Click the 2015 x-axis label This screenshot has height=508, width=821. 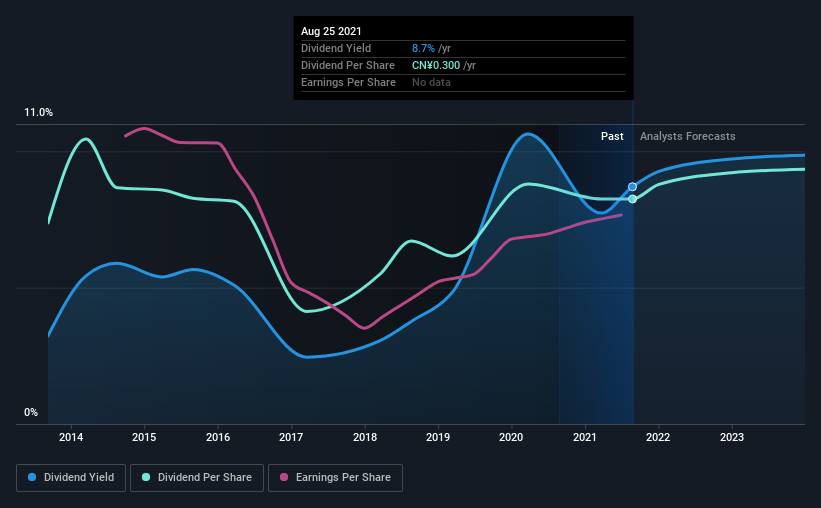(x=144, y=437)
